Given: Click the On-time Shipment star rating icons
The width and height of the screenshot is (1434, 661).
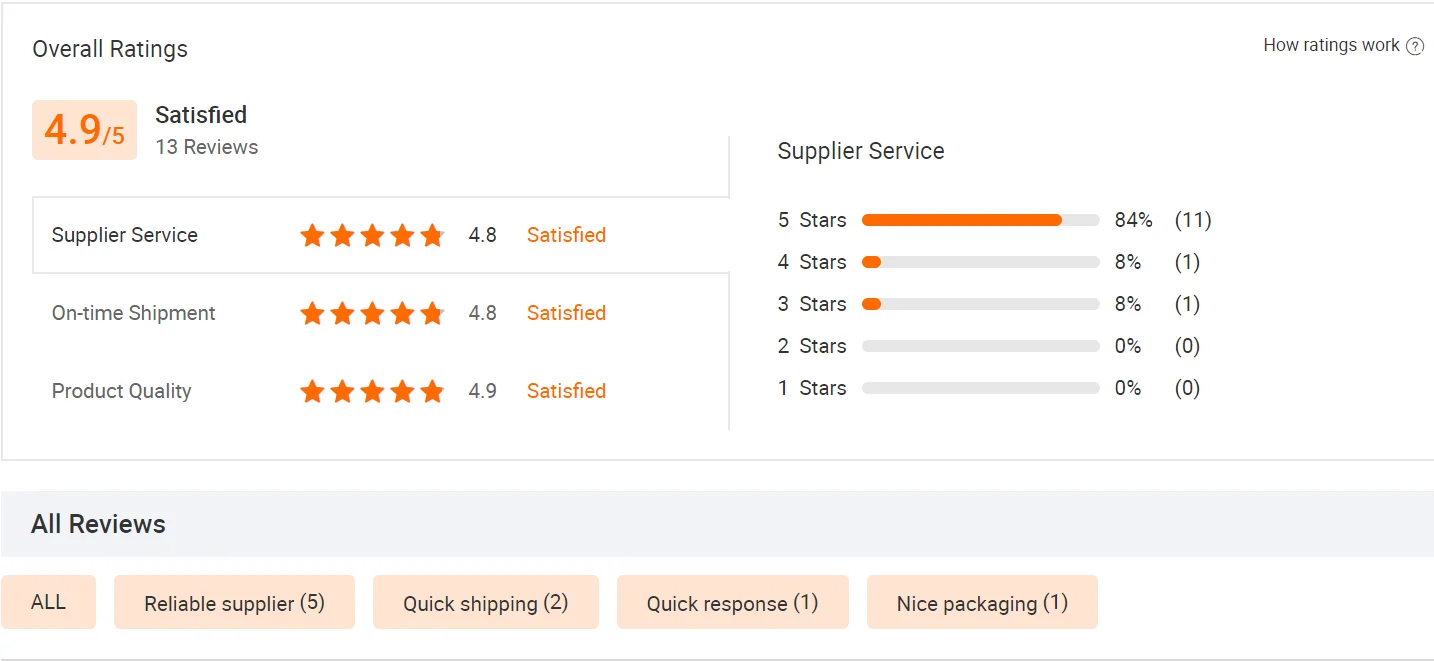Looking at the screenshot, I should click(372, 314).
